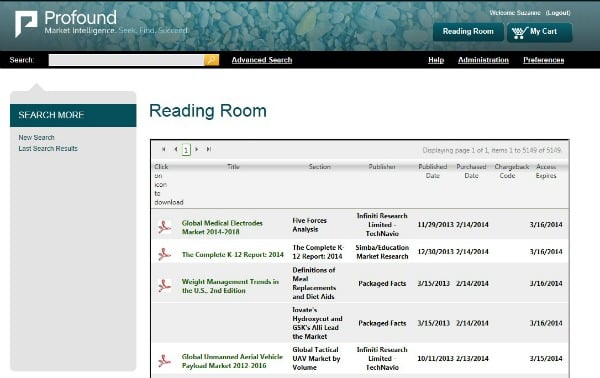Sort by Access Expires column header

click(x=546, y=171)
